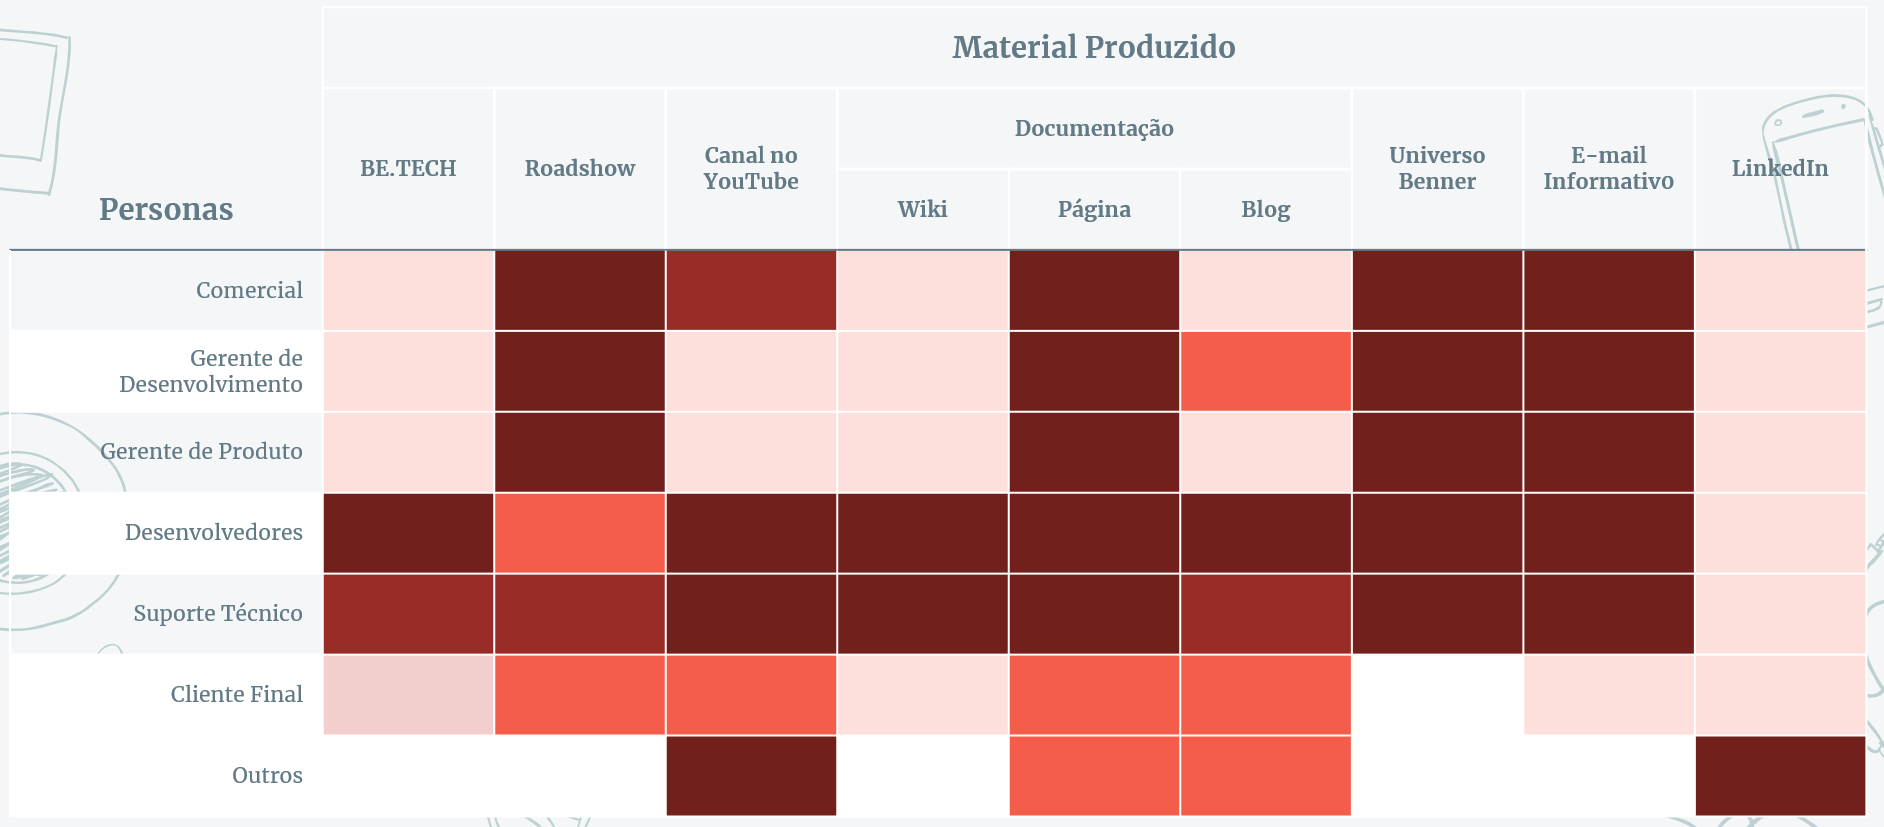Viewport: 1884px width, 827px height.
Task: Select the Desenvolvedores row's Roadshow cell
Action: (580, 533)
